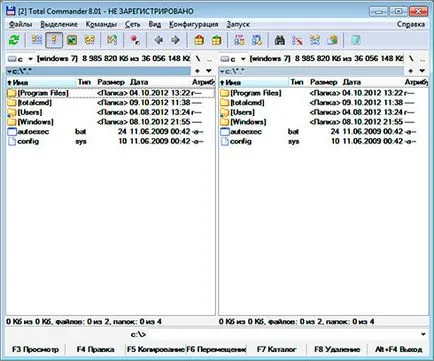
Task: Click the F5 Копирование button
Action: 155,349
